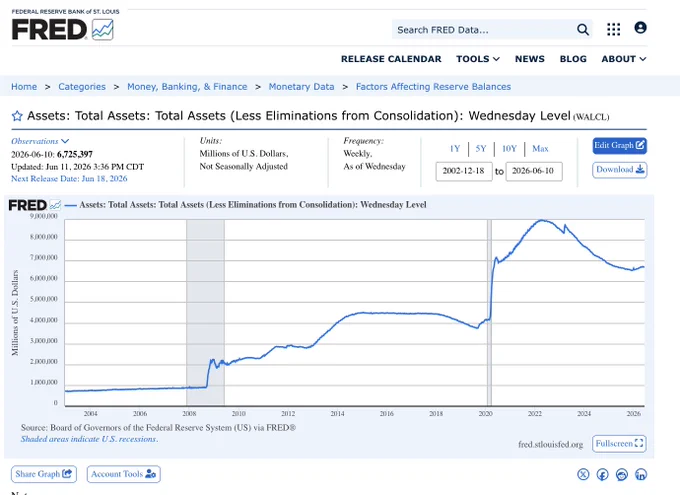Image resolution: width=680 pixels, height=495 pixels.
Task: Click the search magnifier icon
Action: pos(582,30)
